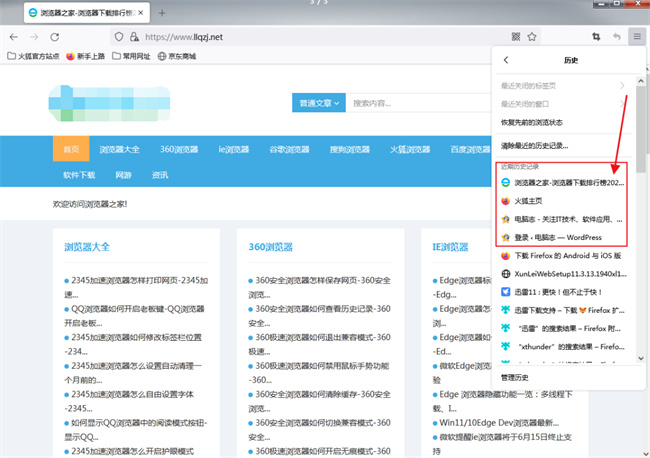Reload the current page
This screenshot has height=458, width=650.
(55, 37)
